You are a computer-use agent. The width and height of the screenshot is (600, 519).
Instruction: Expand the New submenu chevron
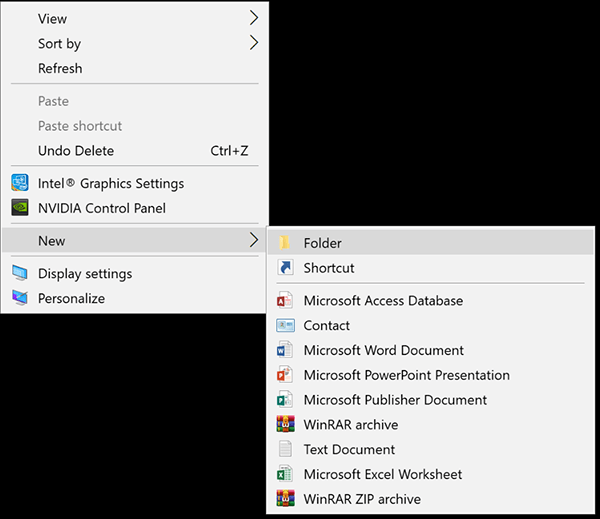click(254, 241)
